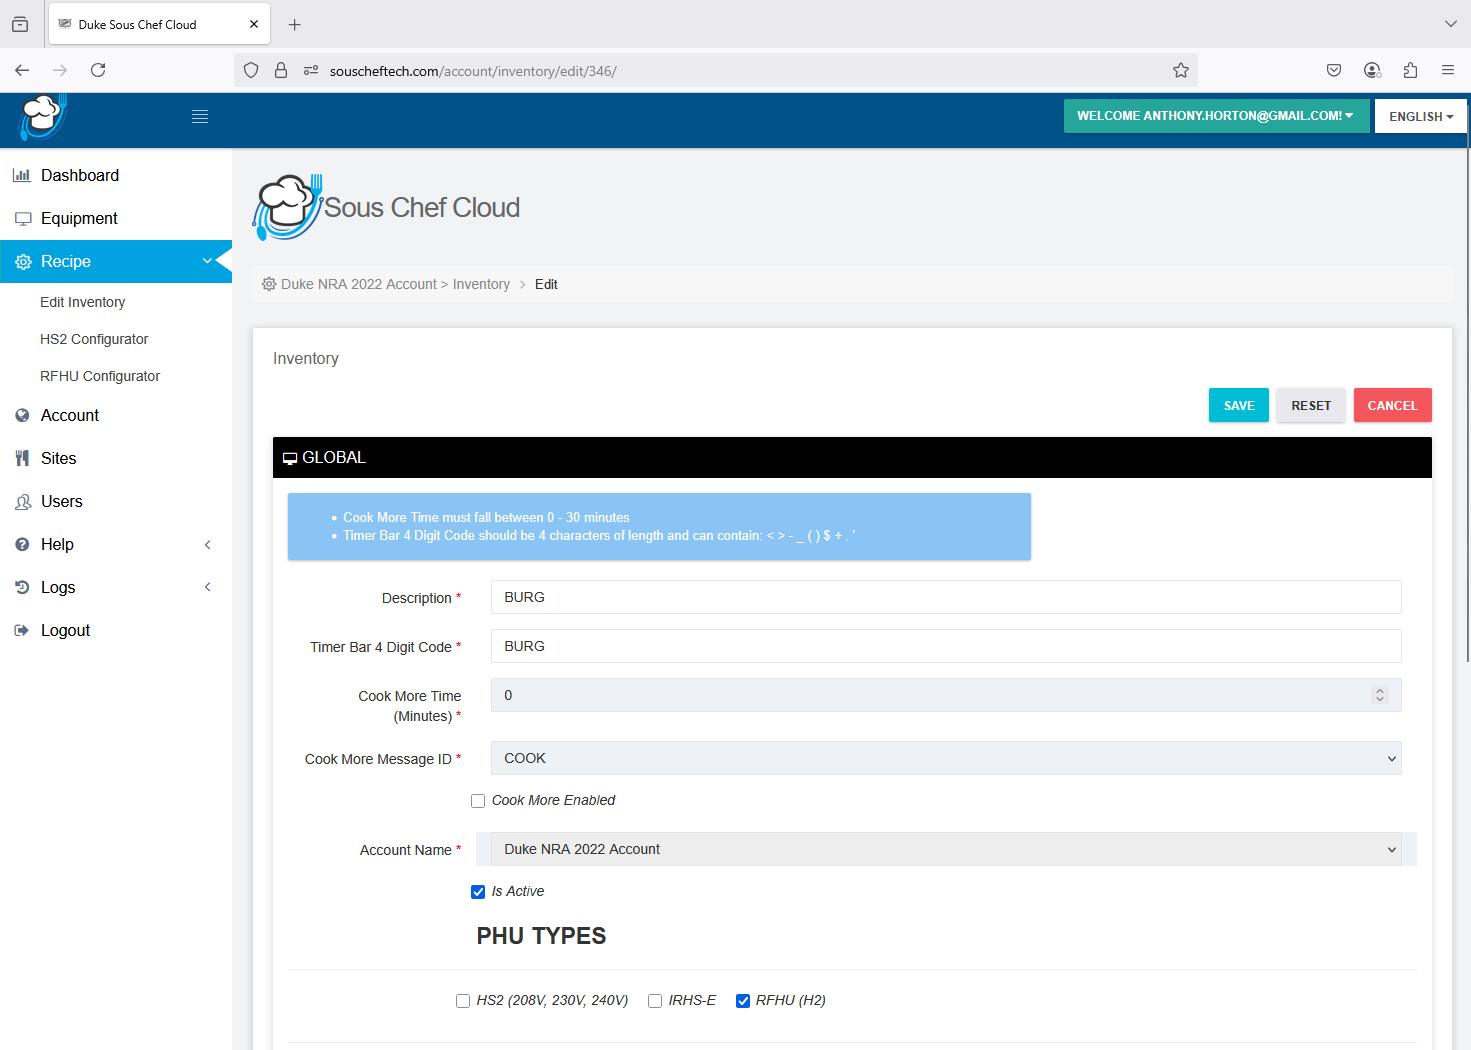Bookmark this page with star icon
The height and width of the screenshot is (1050, 1471).
click(1181, 70)
